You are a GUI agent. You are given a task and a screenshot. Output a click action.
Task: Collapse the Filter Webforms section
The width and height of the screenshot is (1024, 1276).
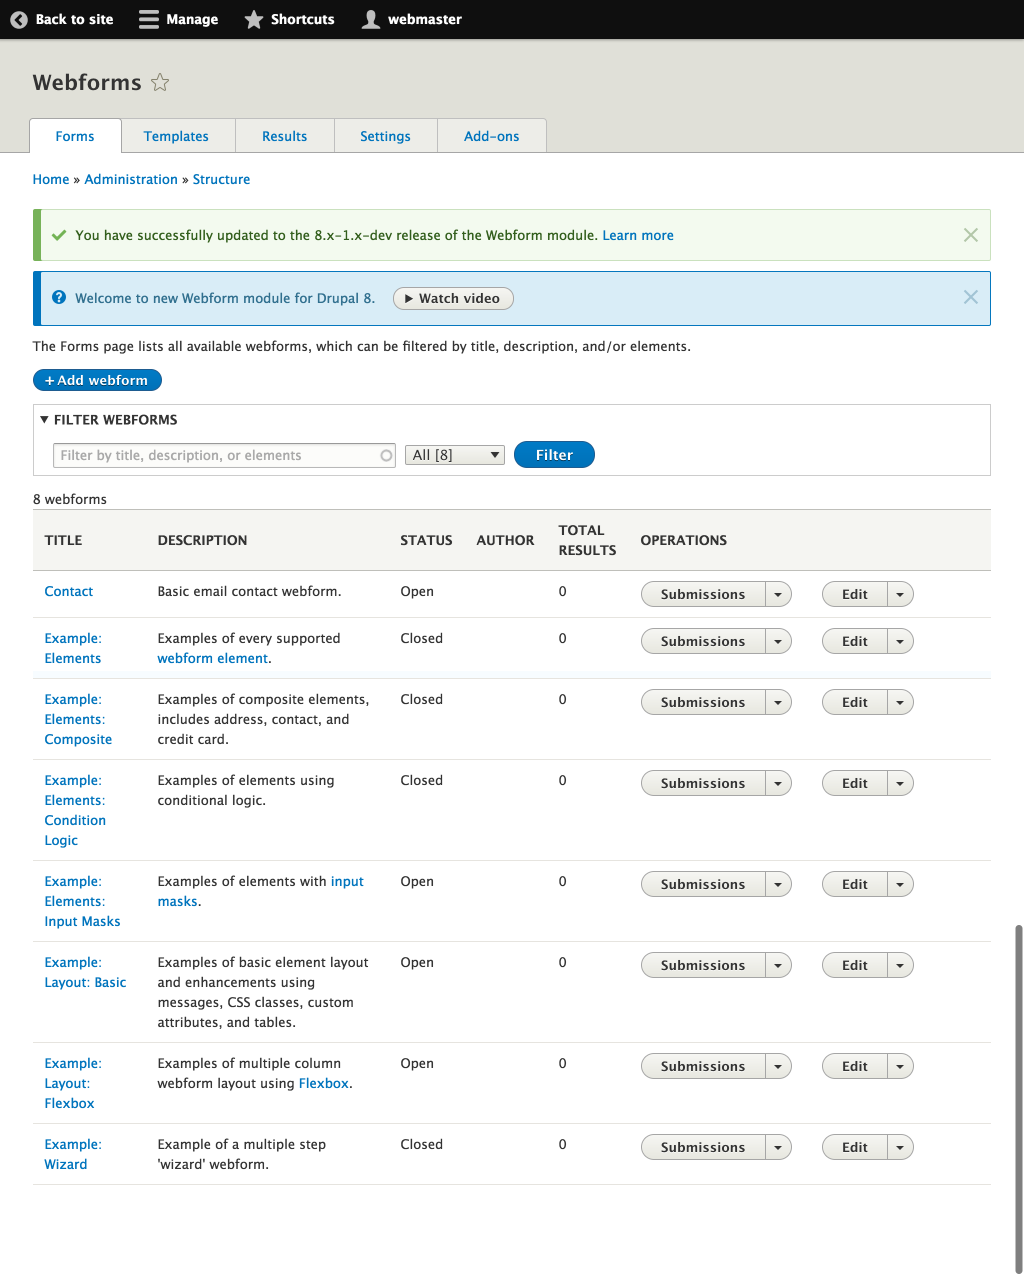(x=109, y=420)
